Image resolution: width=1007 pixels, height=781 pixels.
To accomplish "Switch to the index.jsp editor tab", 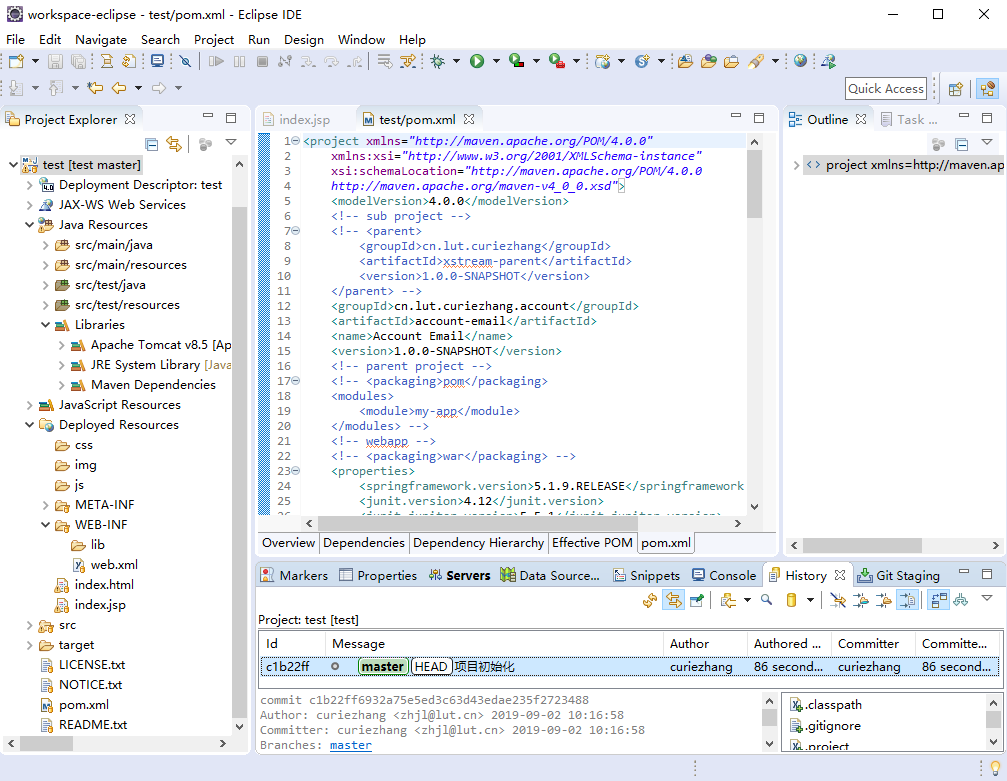I will tap(304, 119).
